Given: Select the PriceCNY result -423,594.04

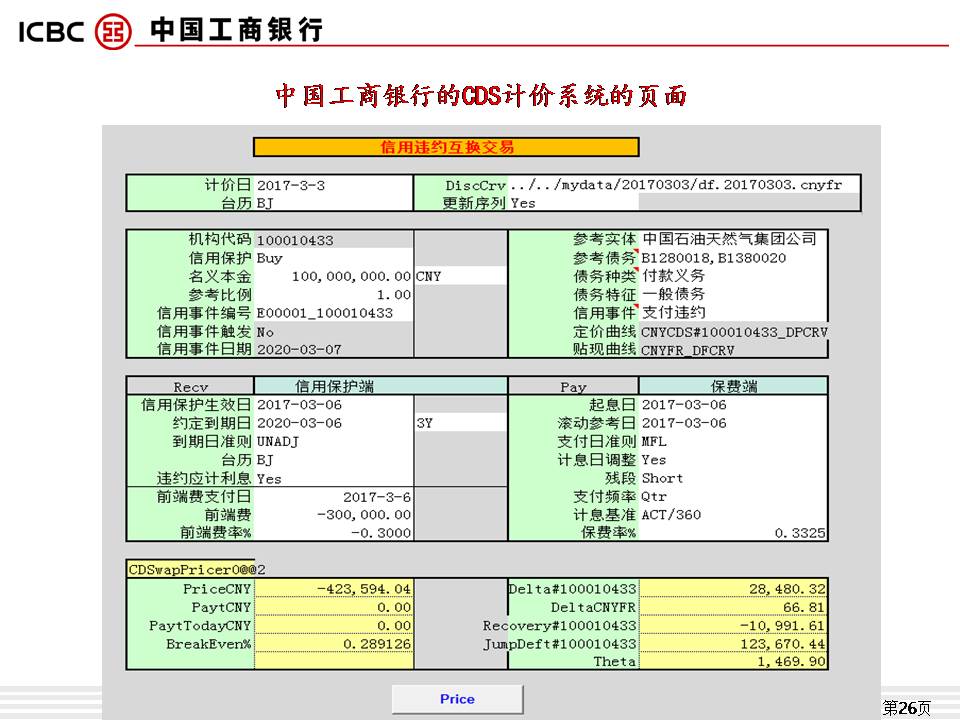Looking at the screenshot, I should click(x=333, y=589).
